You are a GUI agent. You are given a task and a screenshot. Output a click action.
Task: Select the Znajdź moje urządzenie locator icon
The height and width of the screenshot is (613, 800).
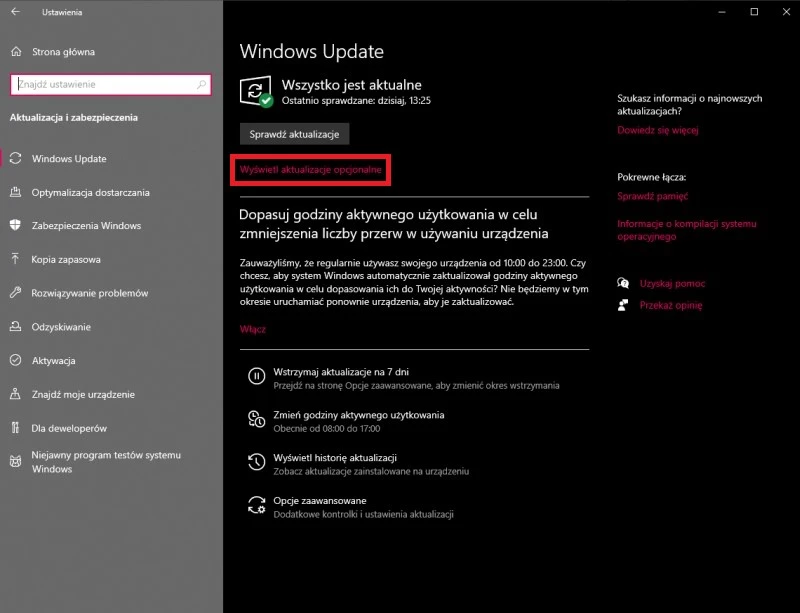point(16,394)
